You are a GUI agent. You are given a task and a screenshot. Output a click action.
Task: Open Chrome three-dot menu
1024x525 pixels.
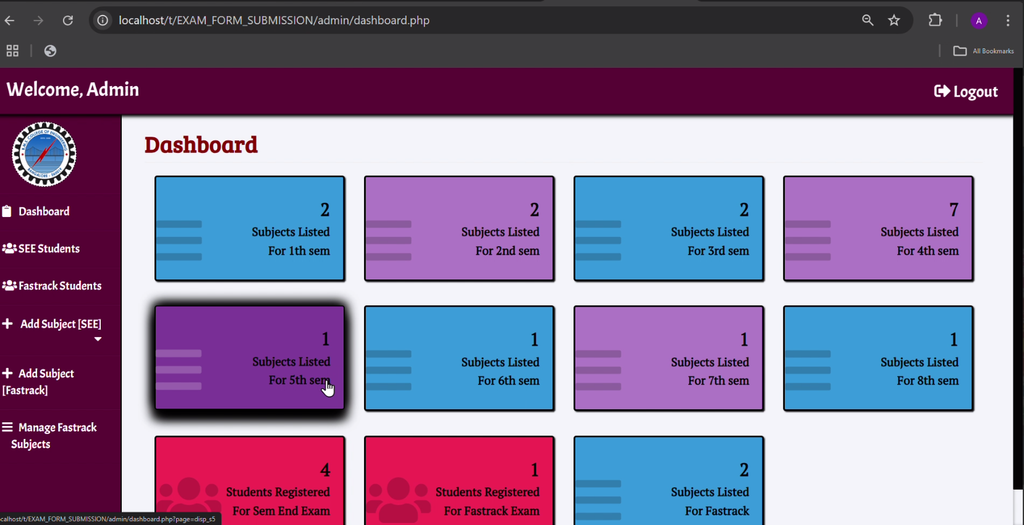[x=1009, y=20]
